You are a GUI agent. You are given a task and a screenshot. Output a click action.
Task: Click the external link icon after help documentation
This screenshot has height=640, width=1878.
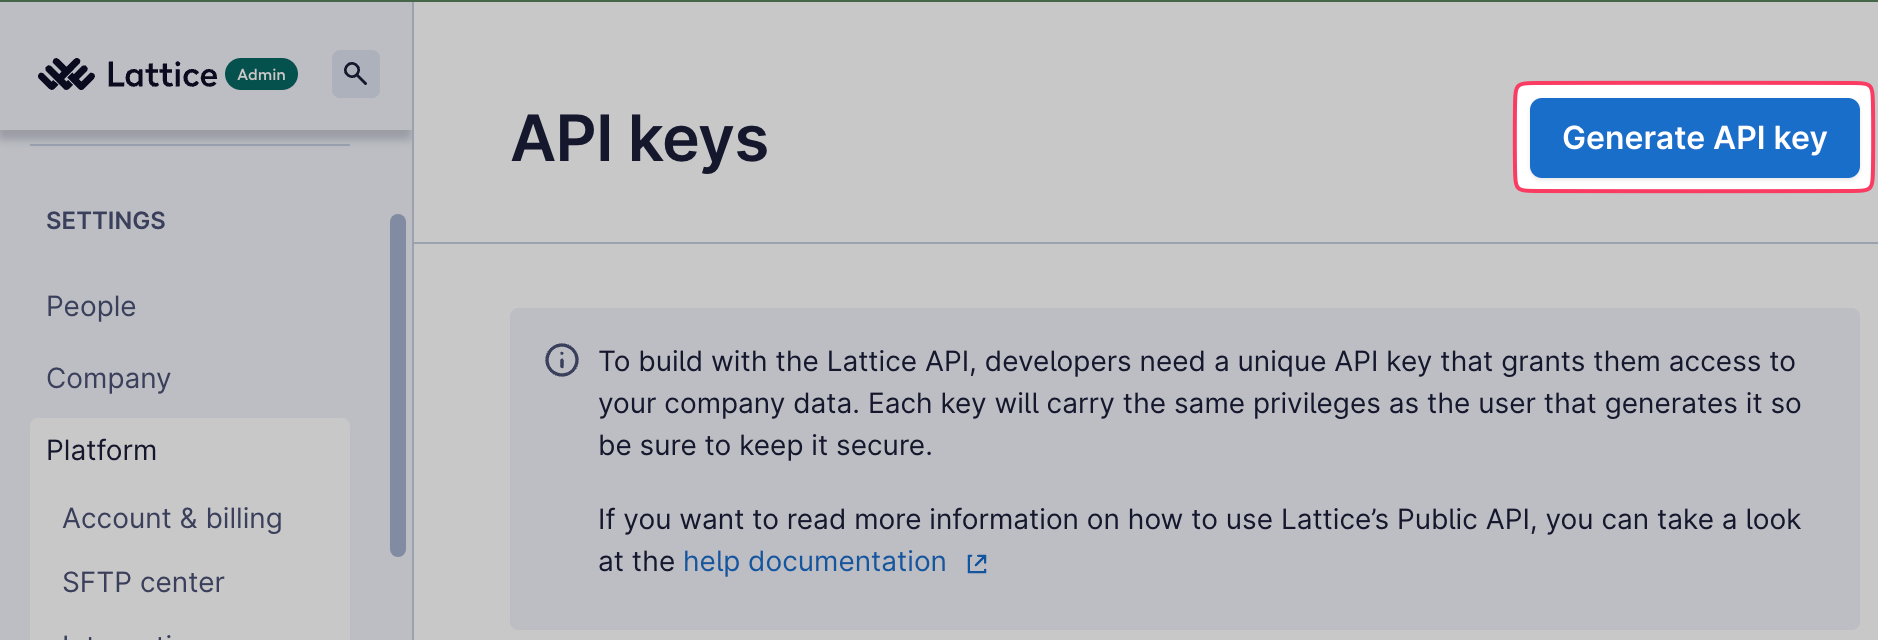[977, 563]
